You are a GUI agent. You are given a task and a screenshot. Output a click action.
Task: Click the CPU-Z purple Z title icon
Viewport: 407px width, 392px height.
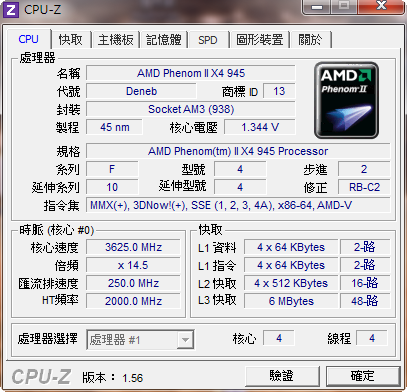10,10
